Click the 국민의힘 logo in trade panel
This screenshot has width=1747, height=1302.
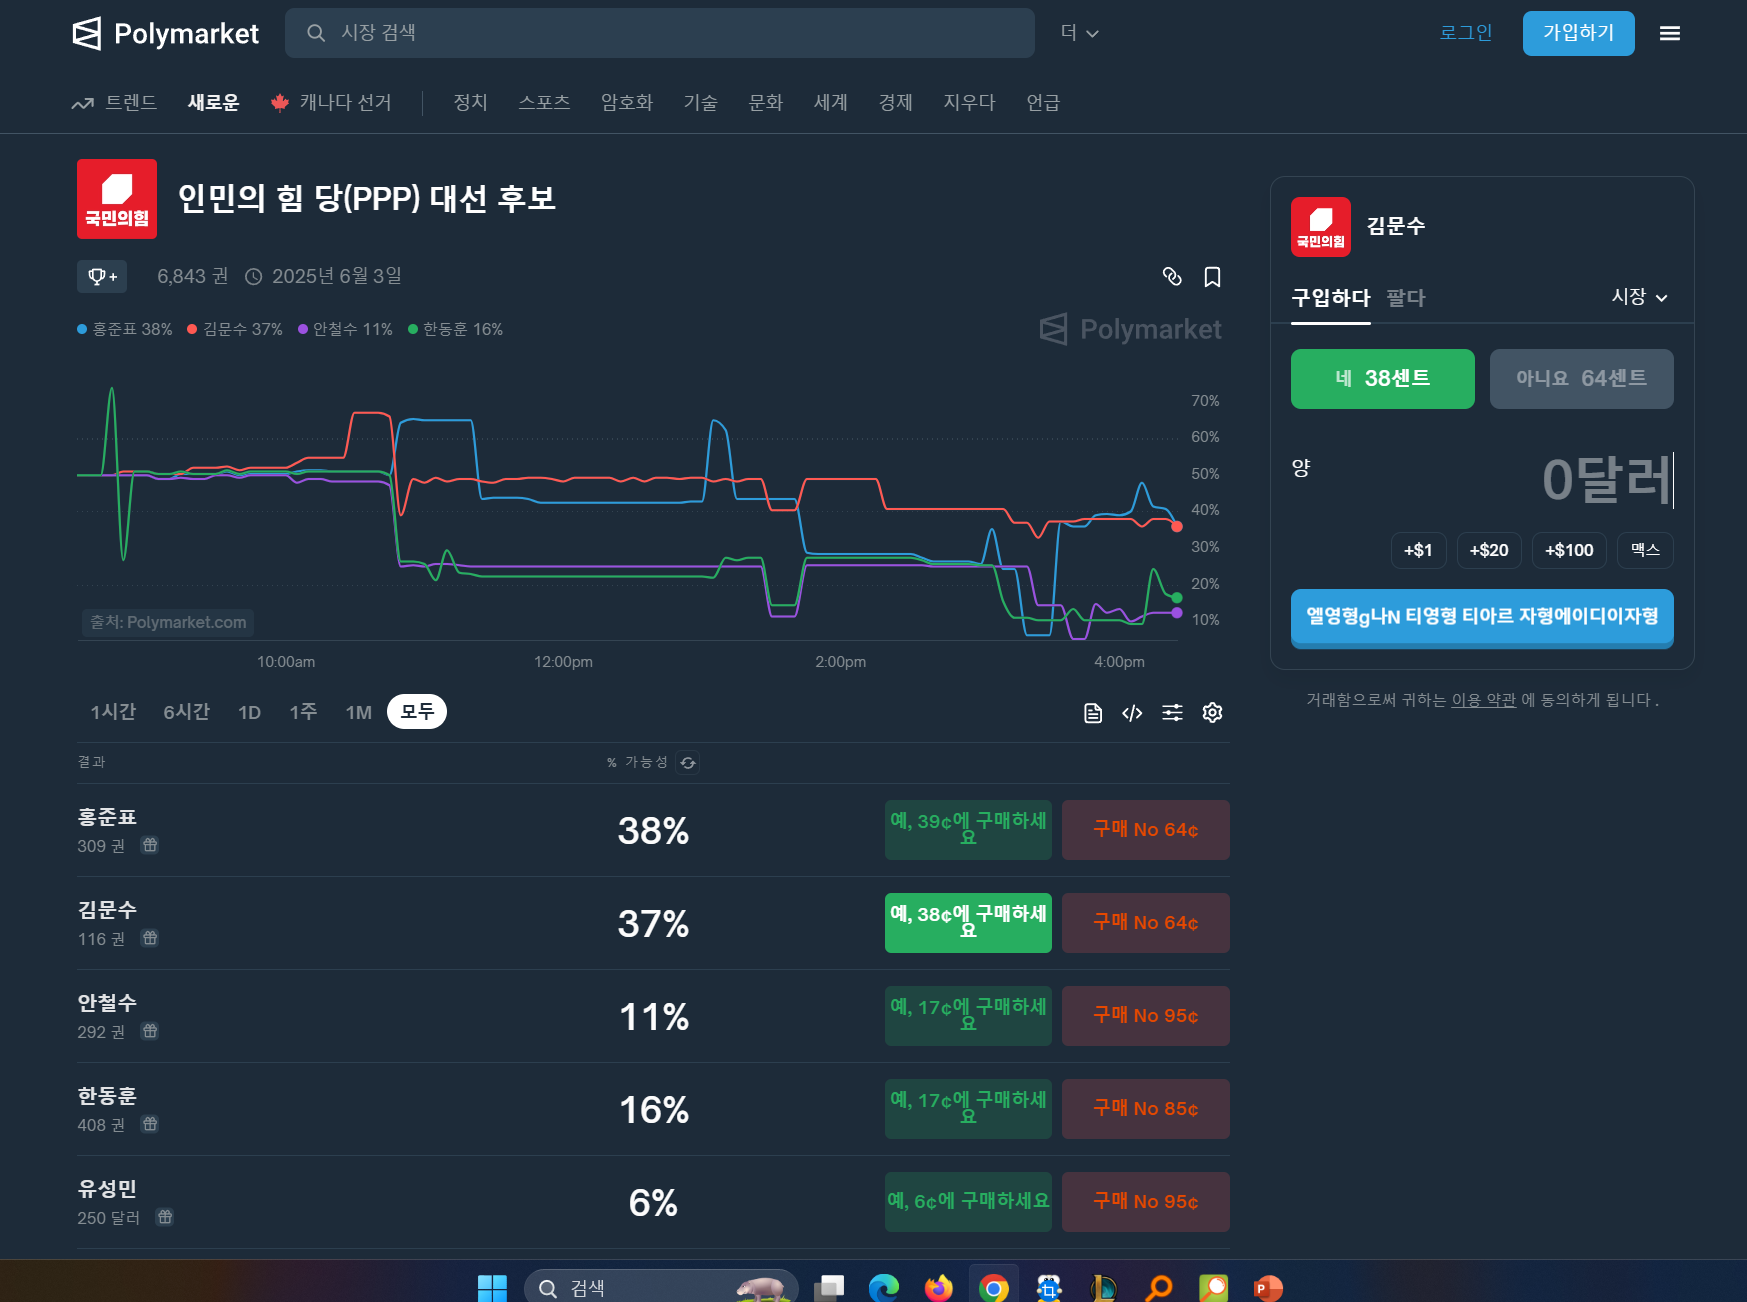click(x=1320, y=227)
